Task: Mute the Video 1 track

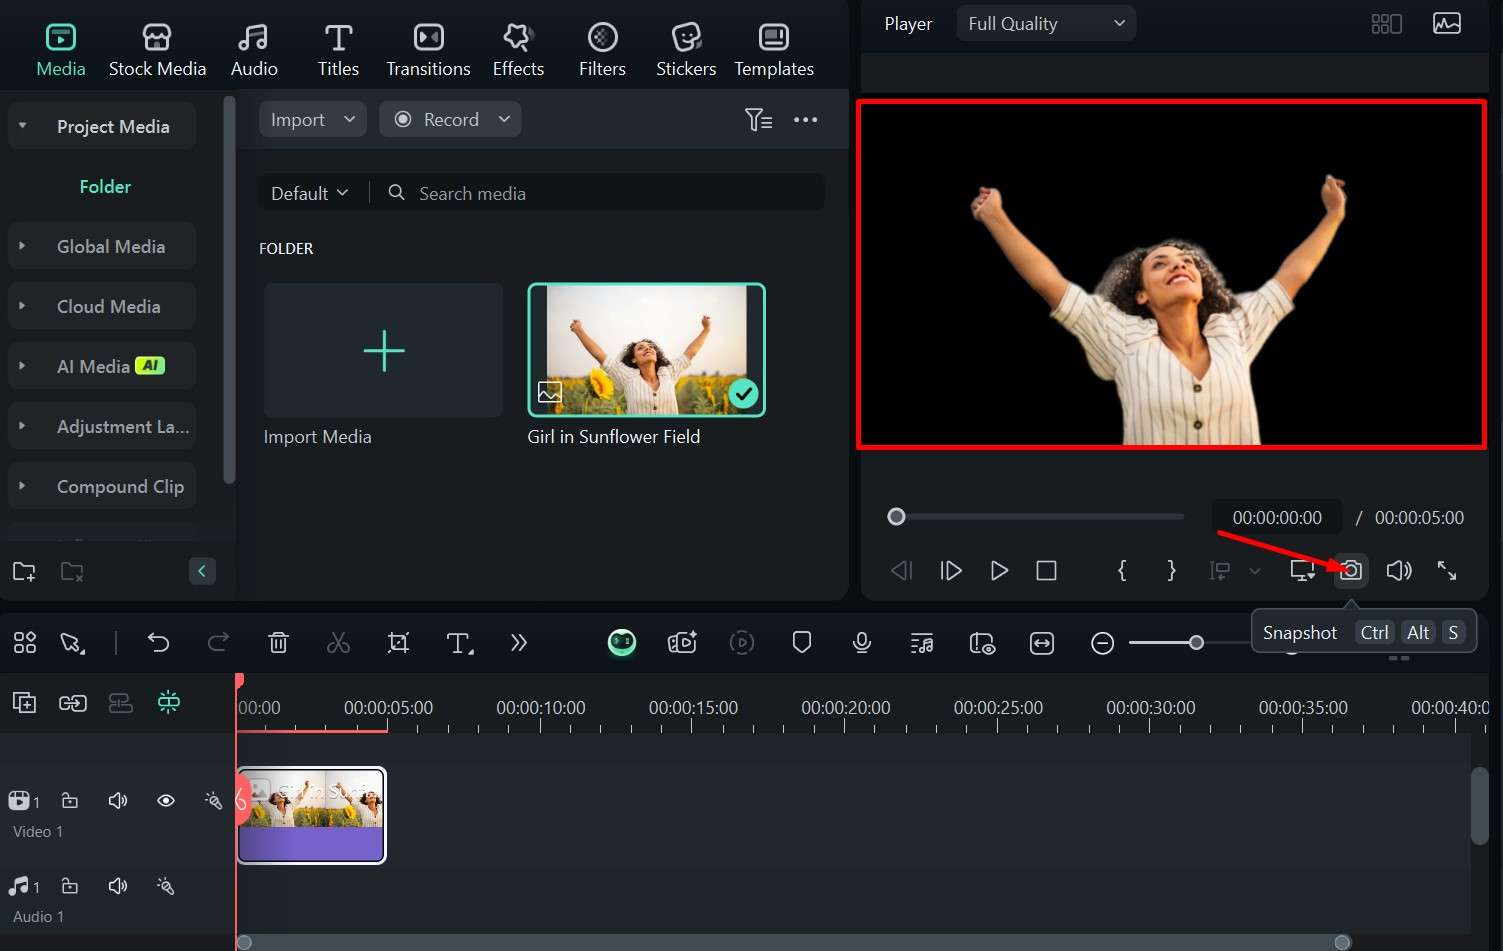Action: point(118,800)
